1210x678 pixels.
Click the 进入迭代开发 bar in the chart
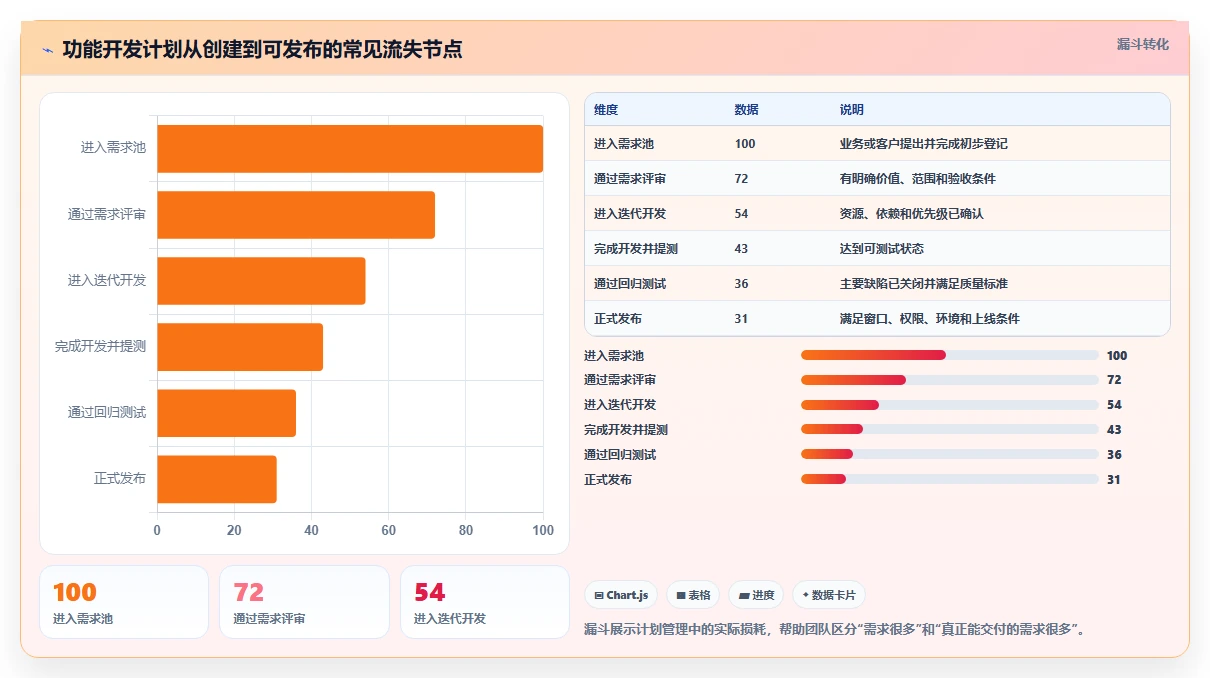(261, 281)
